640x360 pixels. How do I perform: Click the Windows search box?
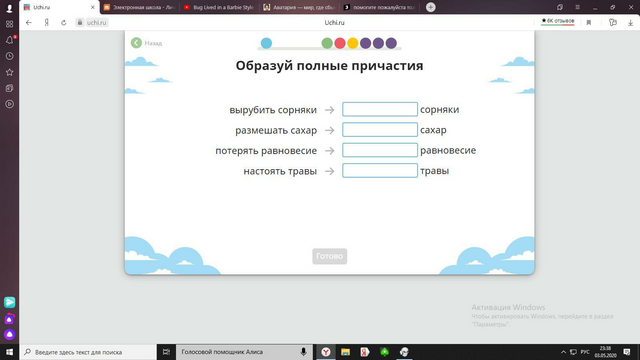(x=88, y=352)
